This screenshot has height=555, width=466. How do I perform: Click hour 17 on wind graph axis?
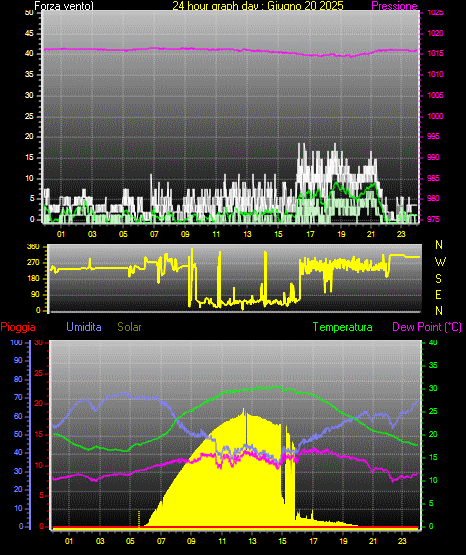click(x=310, y=234)
